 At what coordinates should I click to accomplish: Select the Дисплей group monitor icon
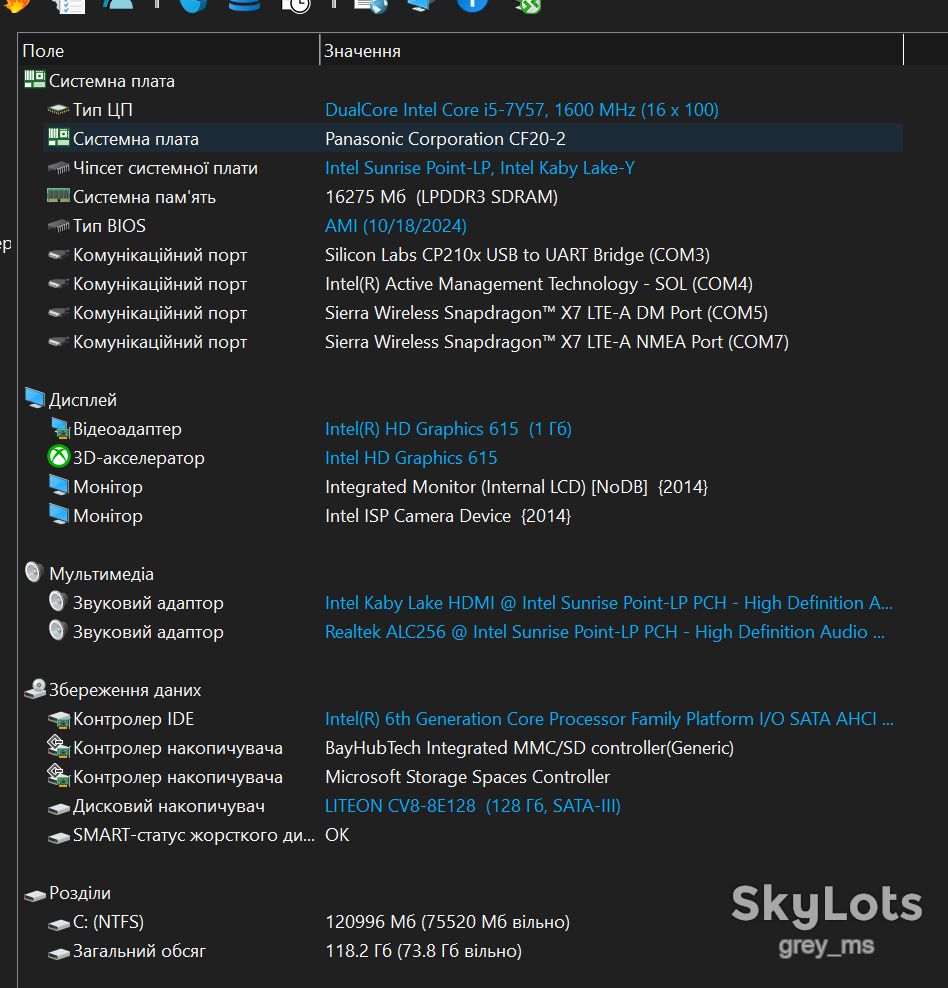35,398
